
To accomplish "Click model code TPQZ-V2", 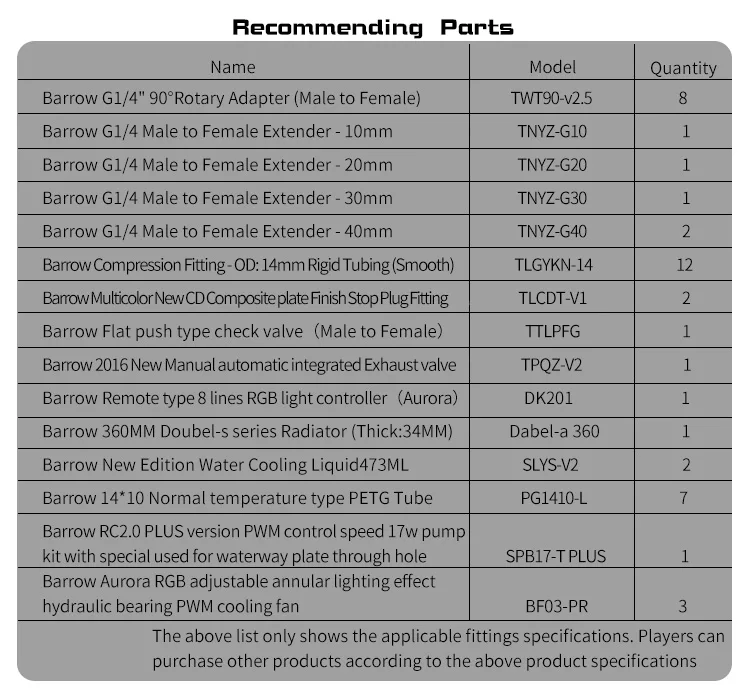I will pyautogui.click(x=551, y=365).
